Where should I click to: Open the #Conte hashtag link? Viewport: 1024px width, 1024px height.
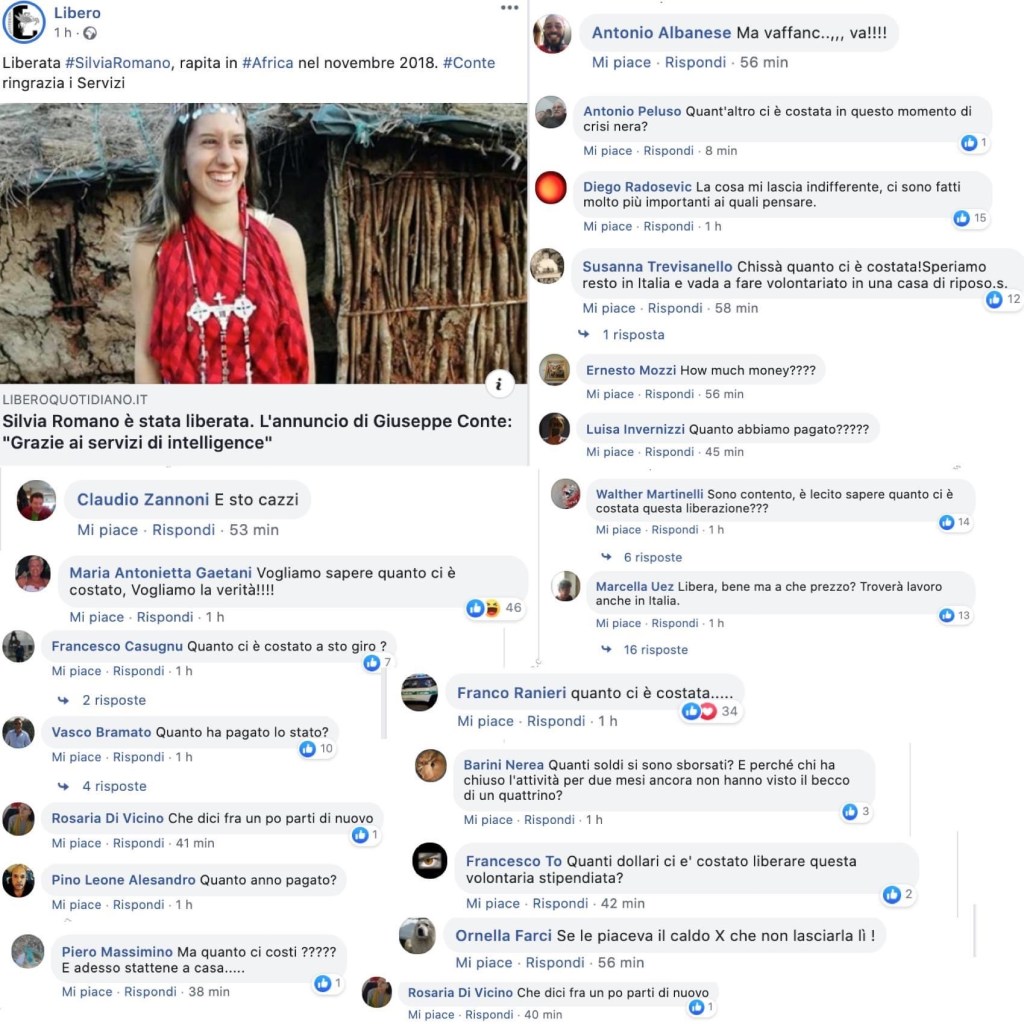click(x=469, y=63)
